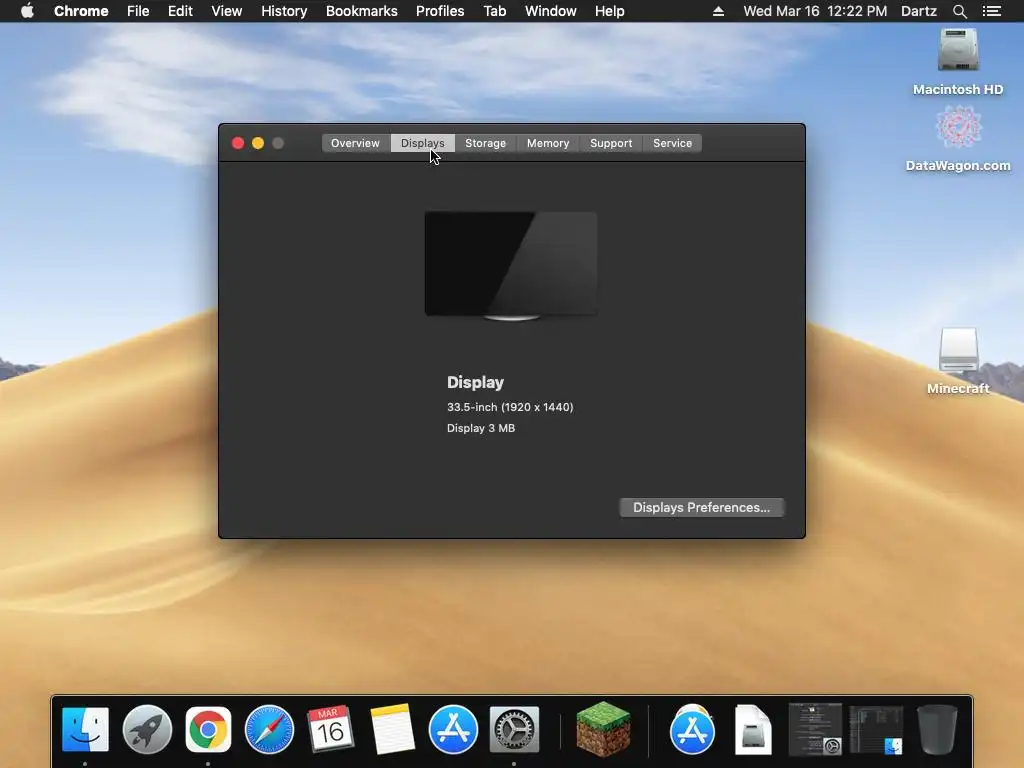Click the 33.5-inch (1920 x 1440) text
This screenshot has width=1024, height=768.
510,407
